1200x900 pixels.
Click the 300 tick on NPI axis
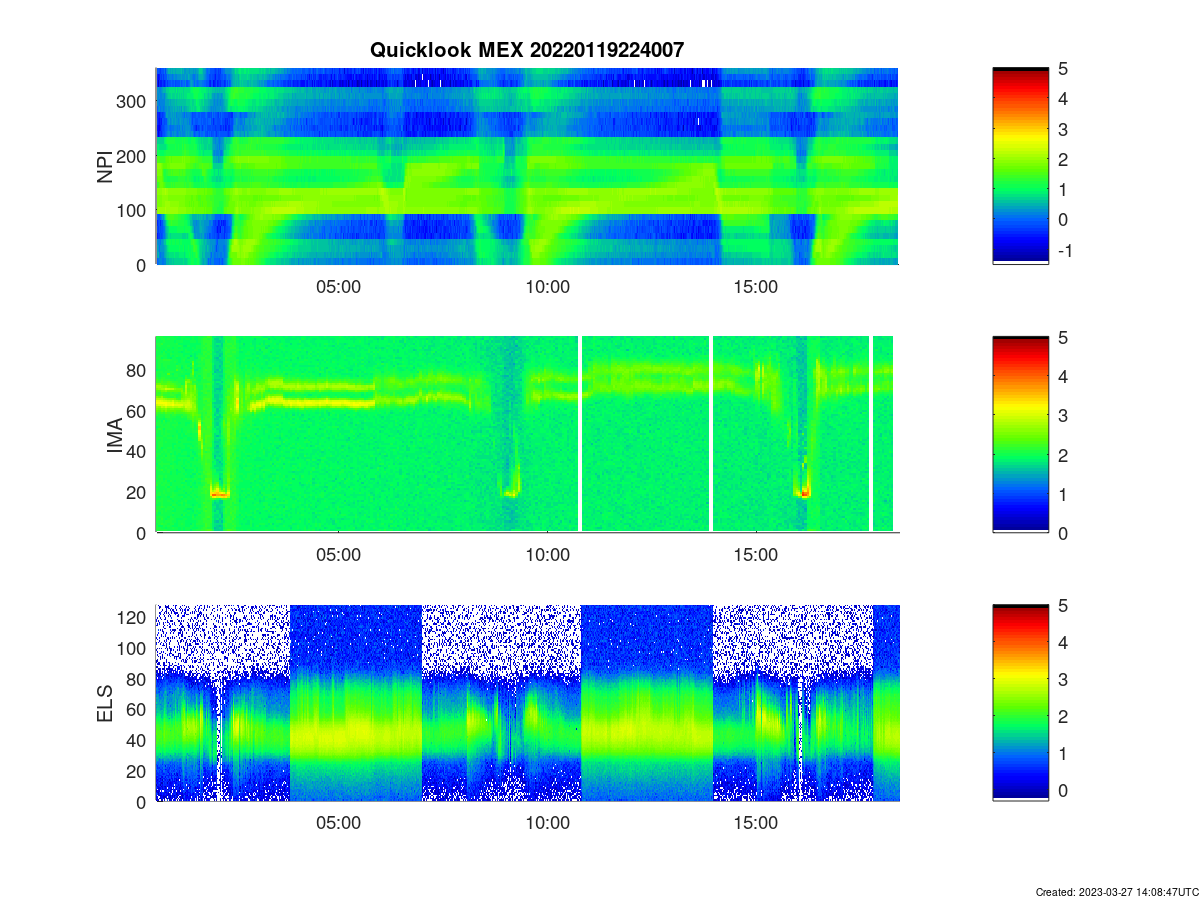(x=133, y=101)
